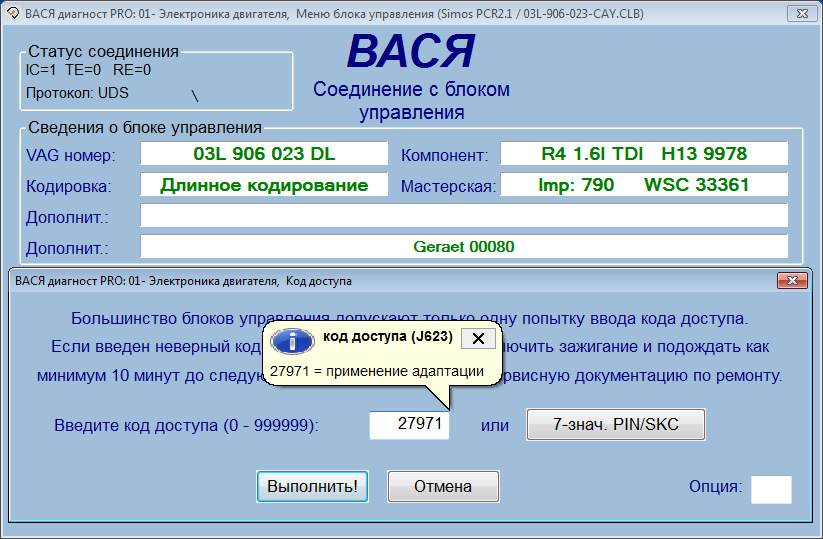Click the Введите код доступа label
This screenshot has width=823, height=539.
(x=186, y=425)
